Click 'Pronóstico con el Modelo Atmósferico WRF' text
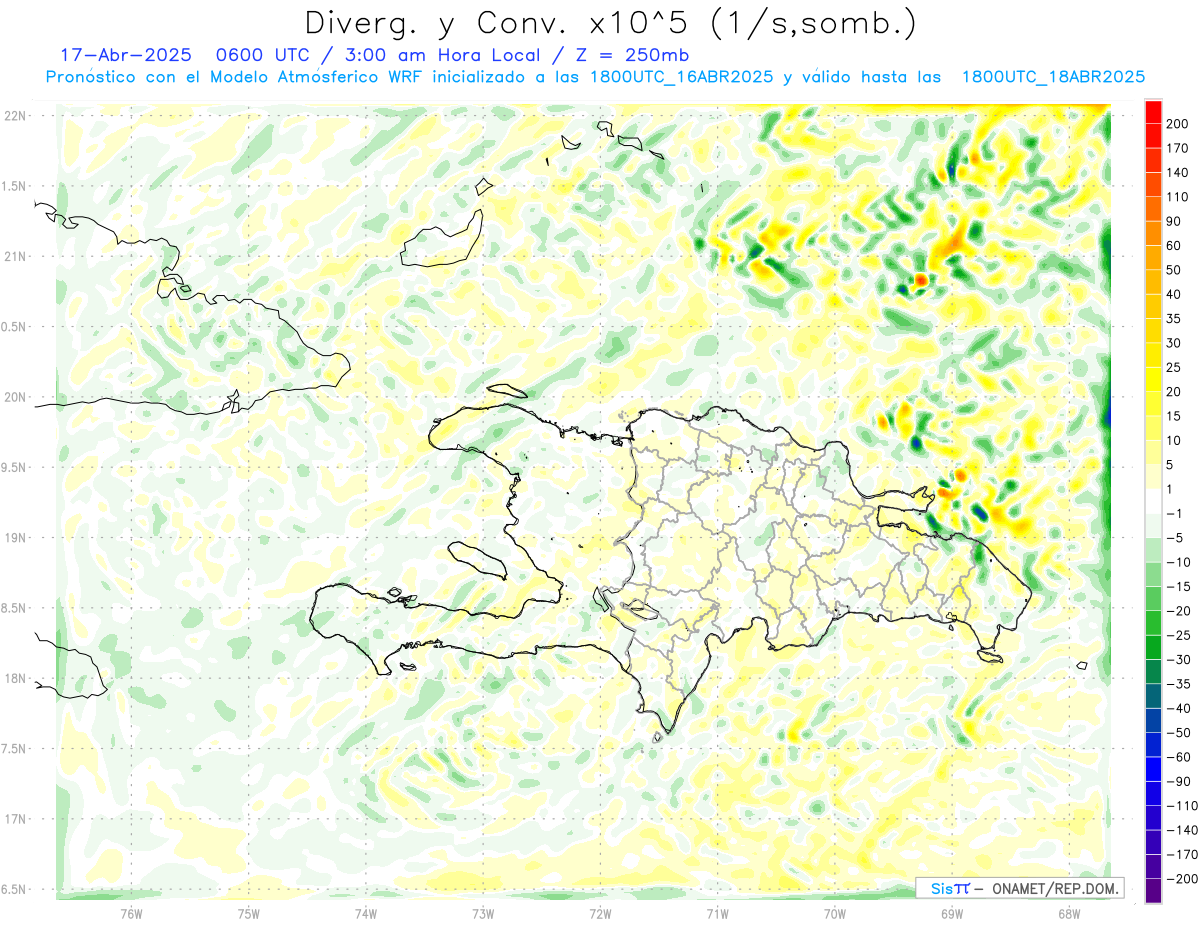Image resolution: width=1200 pixels, height=927 pixels. tap(235, 77)
